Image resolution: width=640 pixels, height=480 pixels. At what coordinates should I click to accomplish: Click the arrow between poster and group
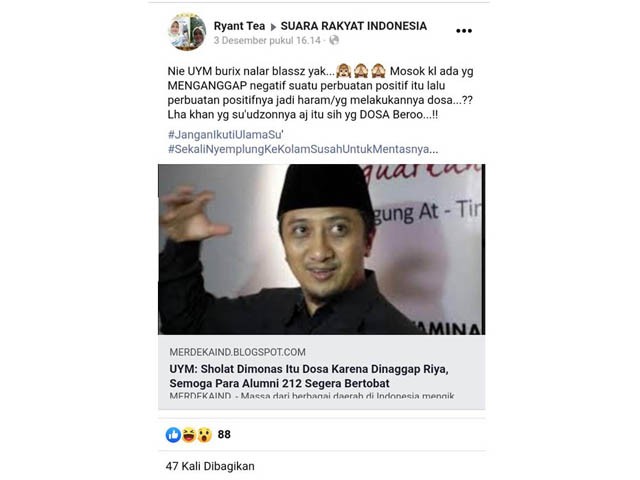click(273, 27)
